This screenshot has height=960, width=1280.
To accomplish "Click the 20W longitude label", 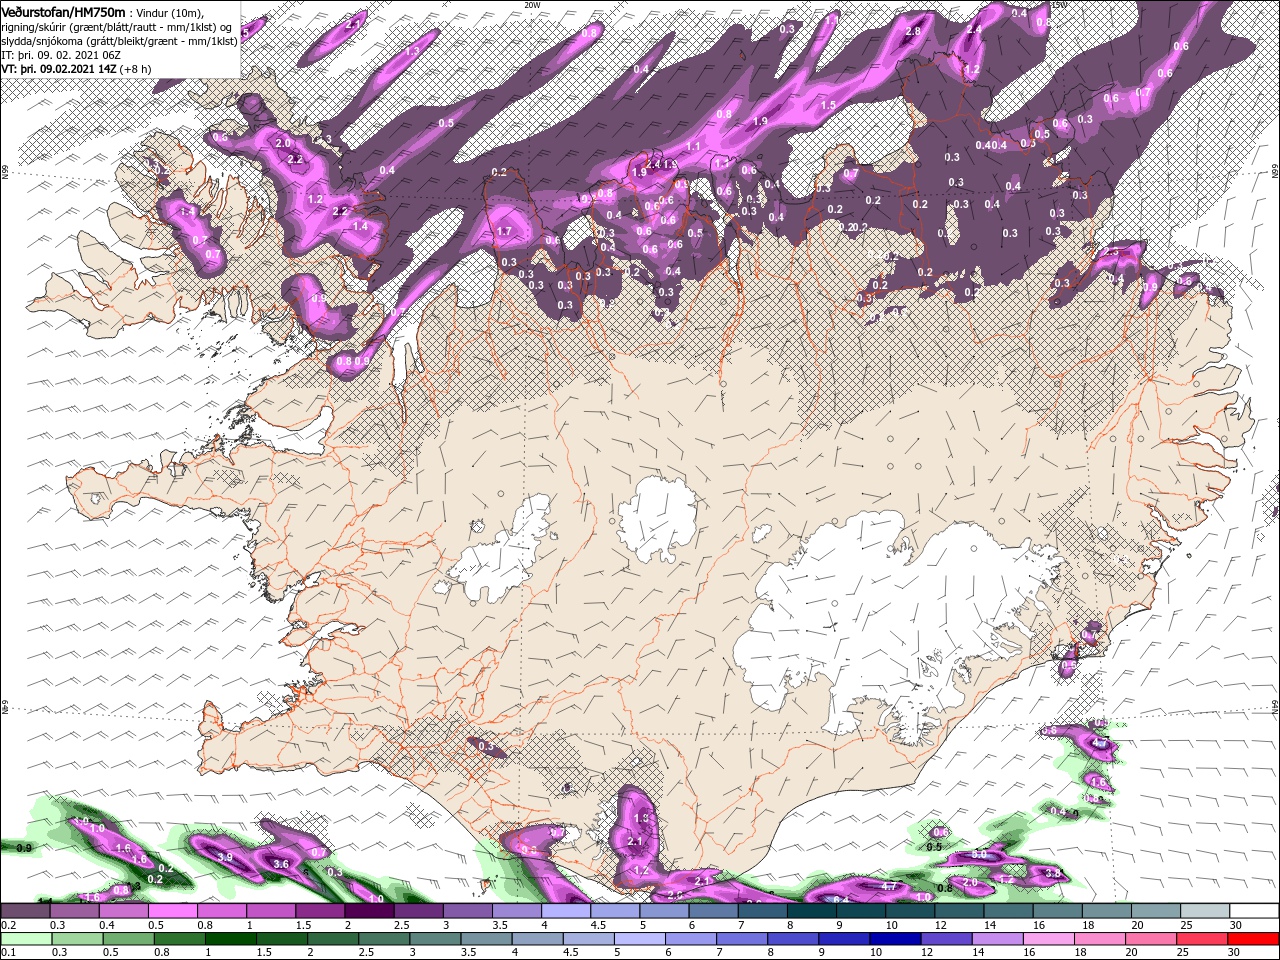I will click(532, 5).
